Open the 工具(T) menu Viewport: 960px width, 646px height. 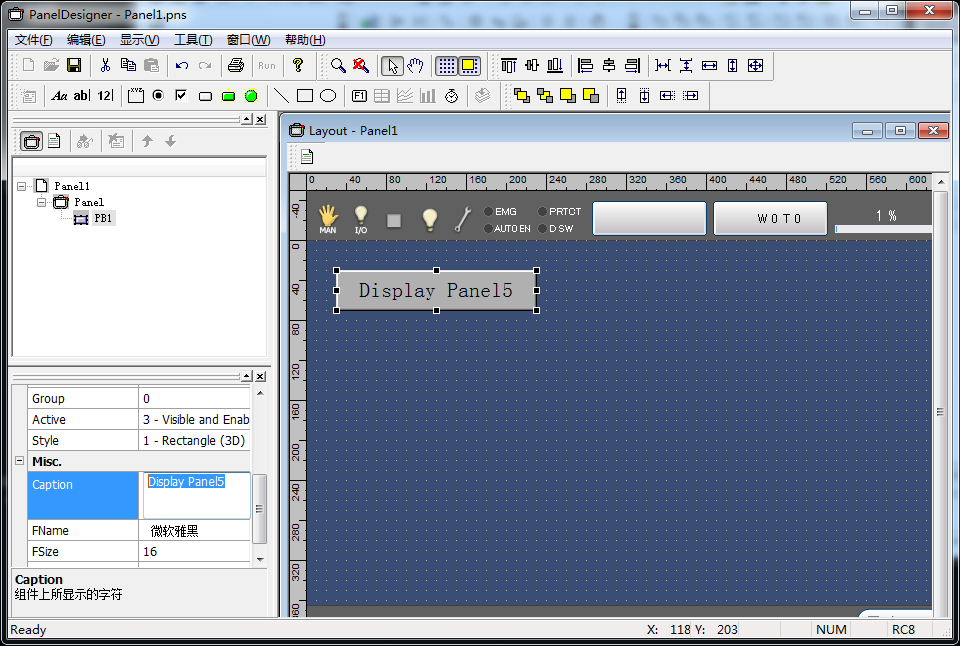point(192,40)
